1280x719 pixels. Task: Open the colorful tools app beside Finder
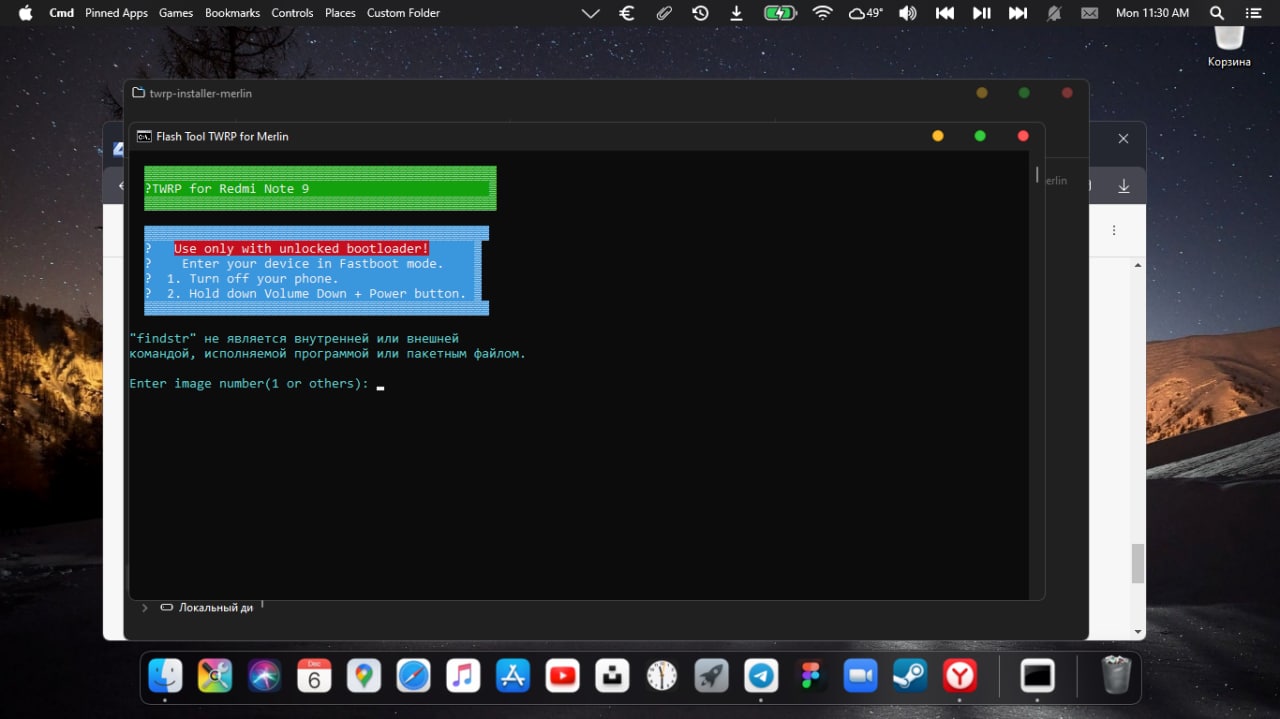tap(215, 676)
